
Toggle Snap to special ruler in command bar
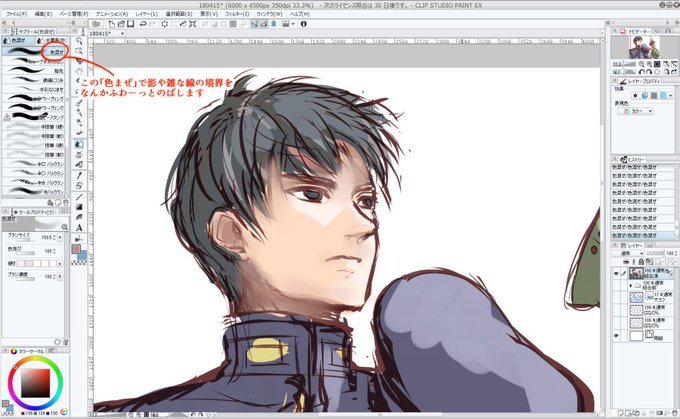264,24
